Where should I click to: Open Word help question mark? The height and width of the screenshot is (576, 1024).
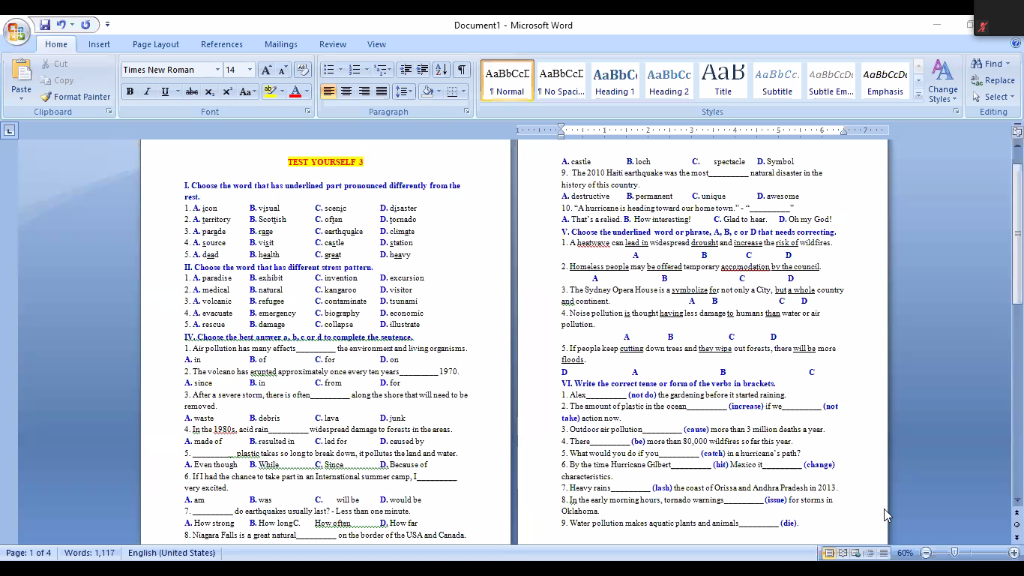(1016, 43)
